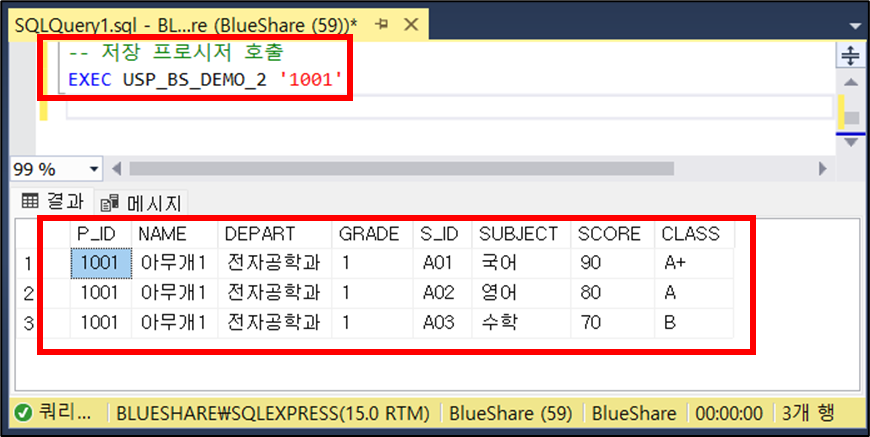The width and height of the screenshot is (870, 437).
Task: Open the 99 % zoom dropdown
Action: pos(93,169)
